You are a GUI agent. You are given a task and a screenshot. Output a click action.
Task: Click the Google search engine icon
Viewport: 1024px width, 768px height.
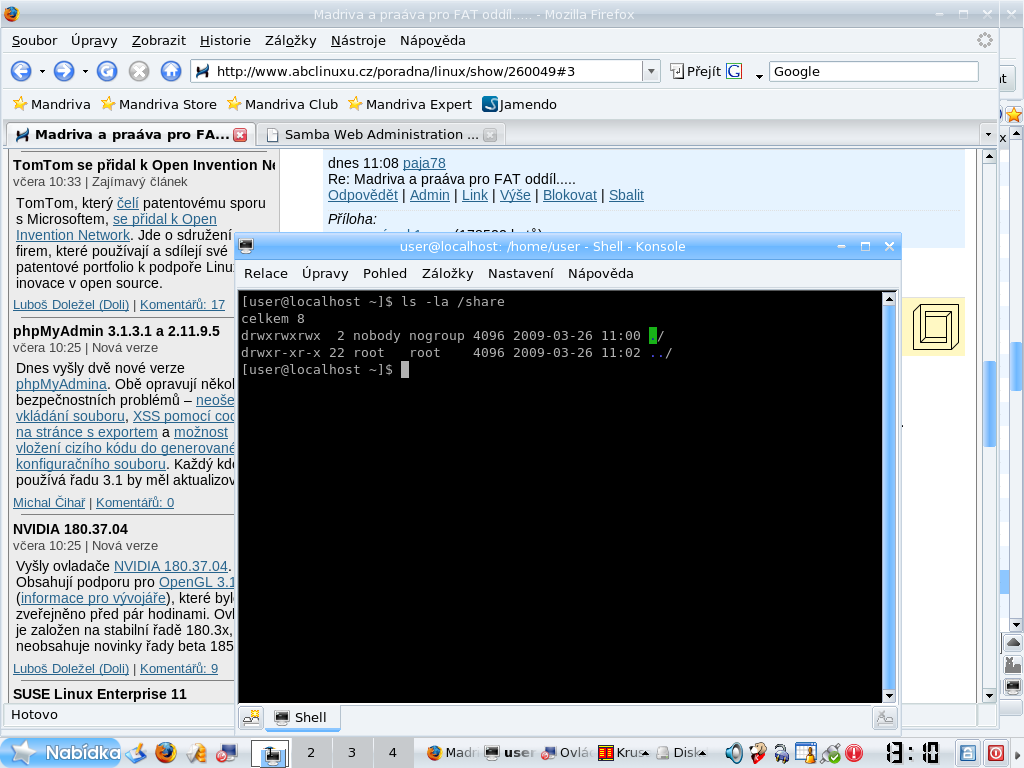tap(734, 71)
